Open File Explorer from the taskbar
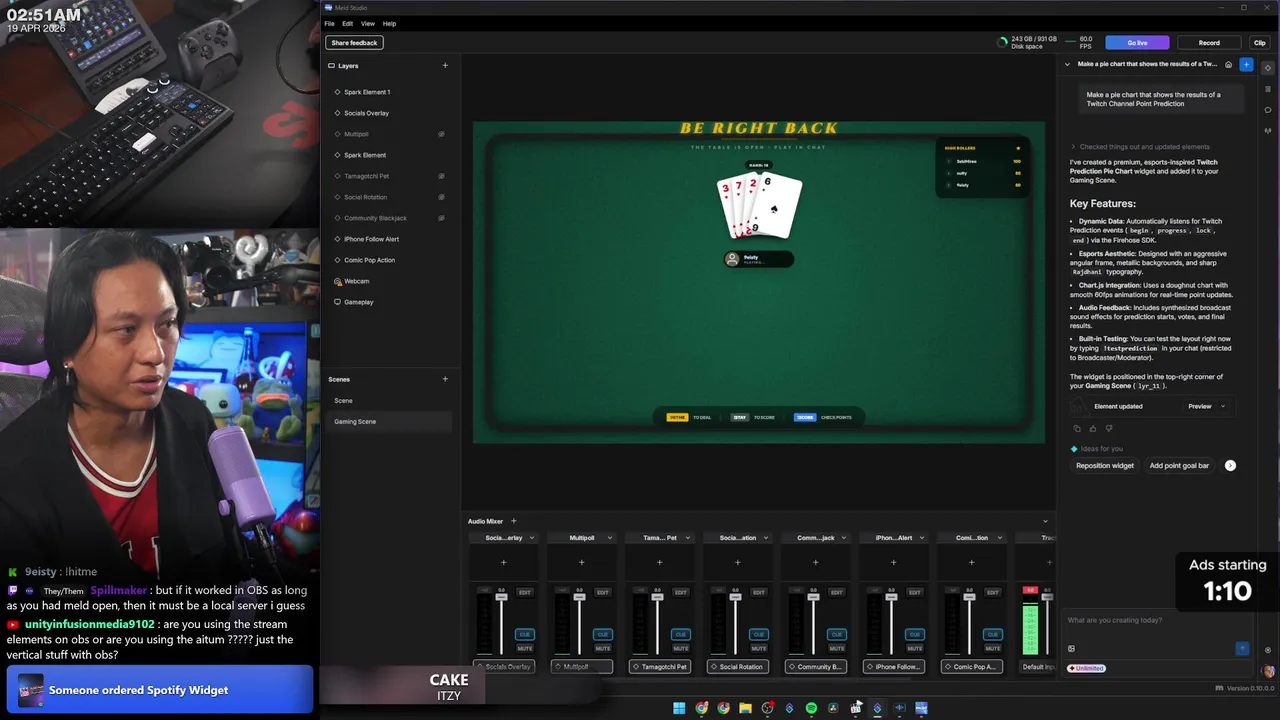 pyautogui.click(x=745, y=708)
